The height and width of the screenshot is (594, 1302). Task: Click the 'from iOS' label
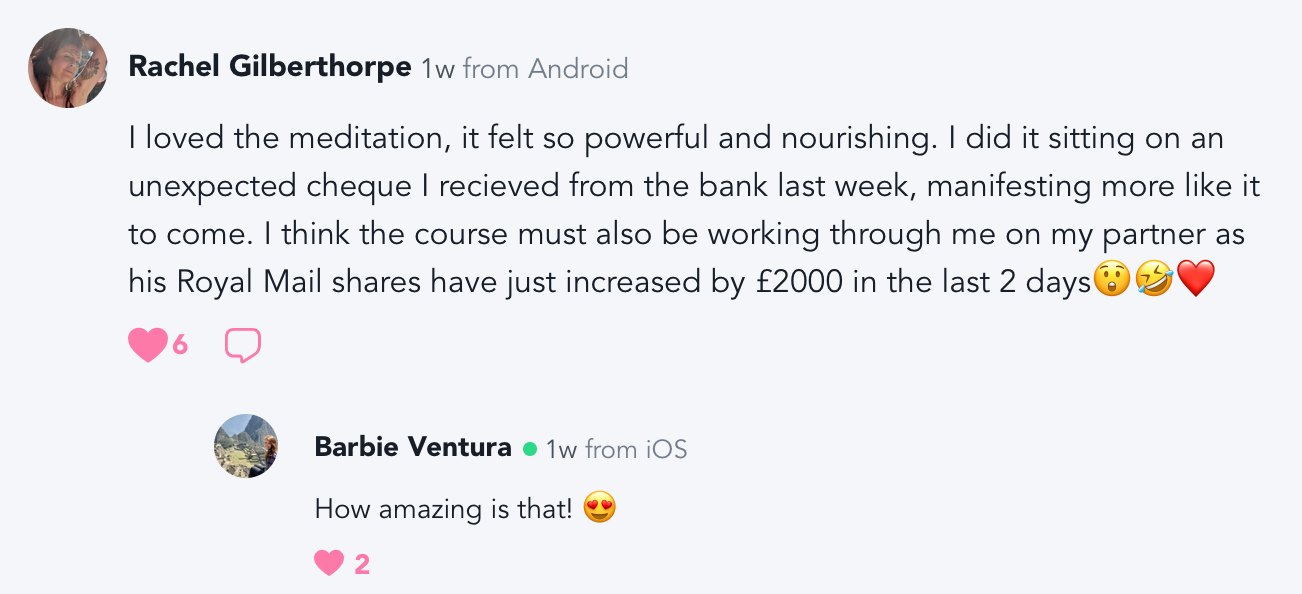point(636,449)
